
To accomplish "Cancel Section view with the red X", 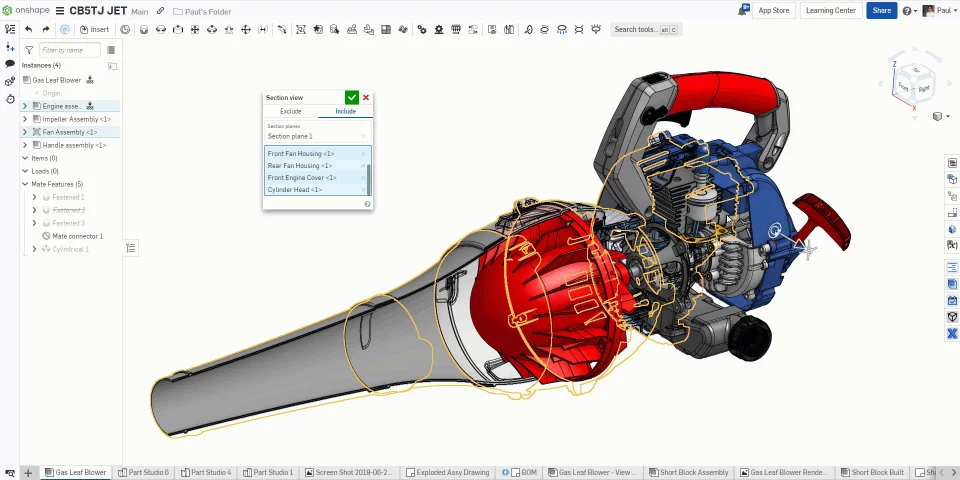I will coord(366,97).
